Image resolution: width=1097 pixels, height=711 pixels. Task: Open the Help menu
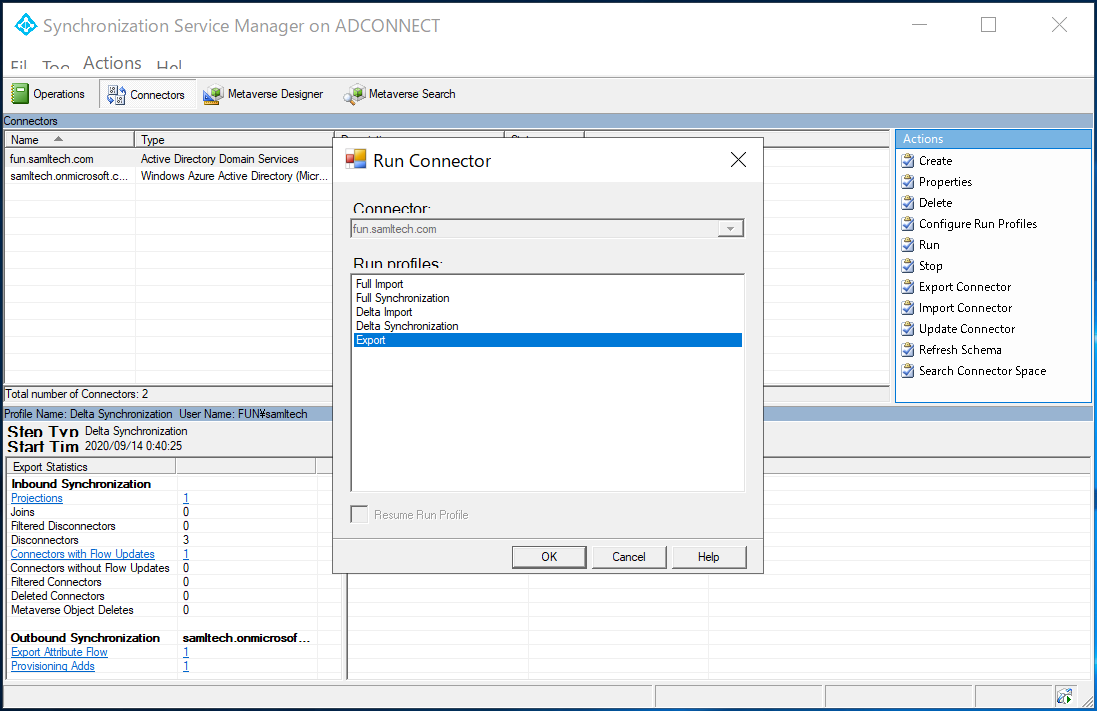coord(169,65)
